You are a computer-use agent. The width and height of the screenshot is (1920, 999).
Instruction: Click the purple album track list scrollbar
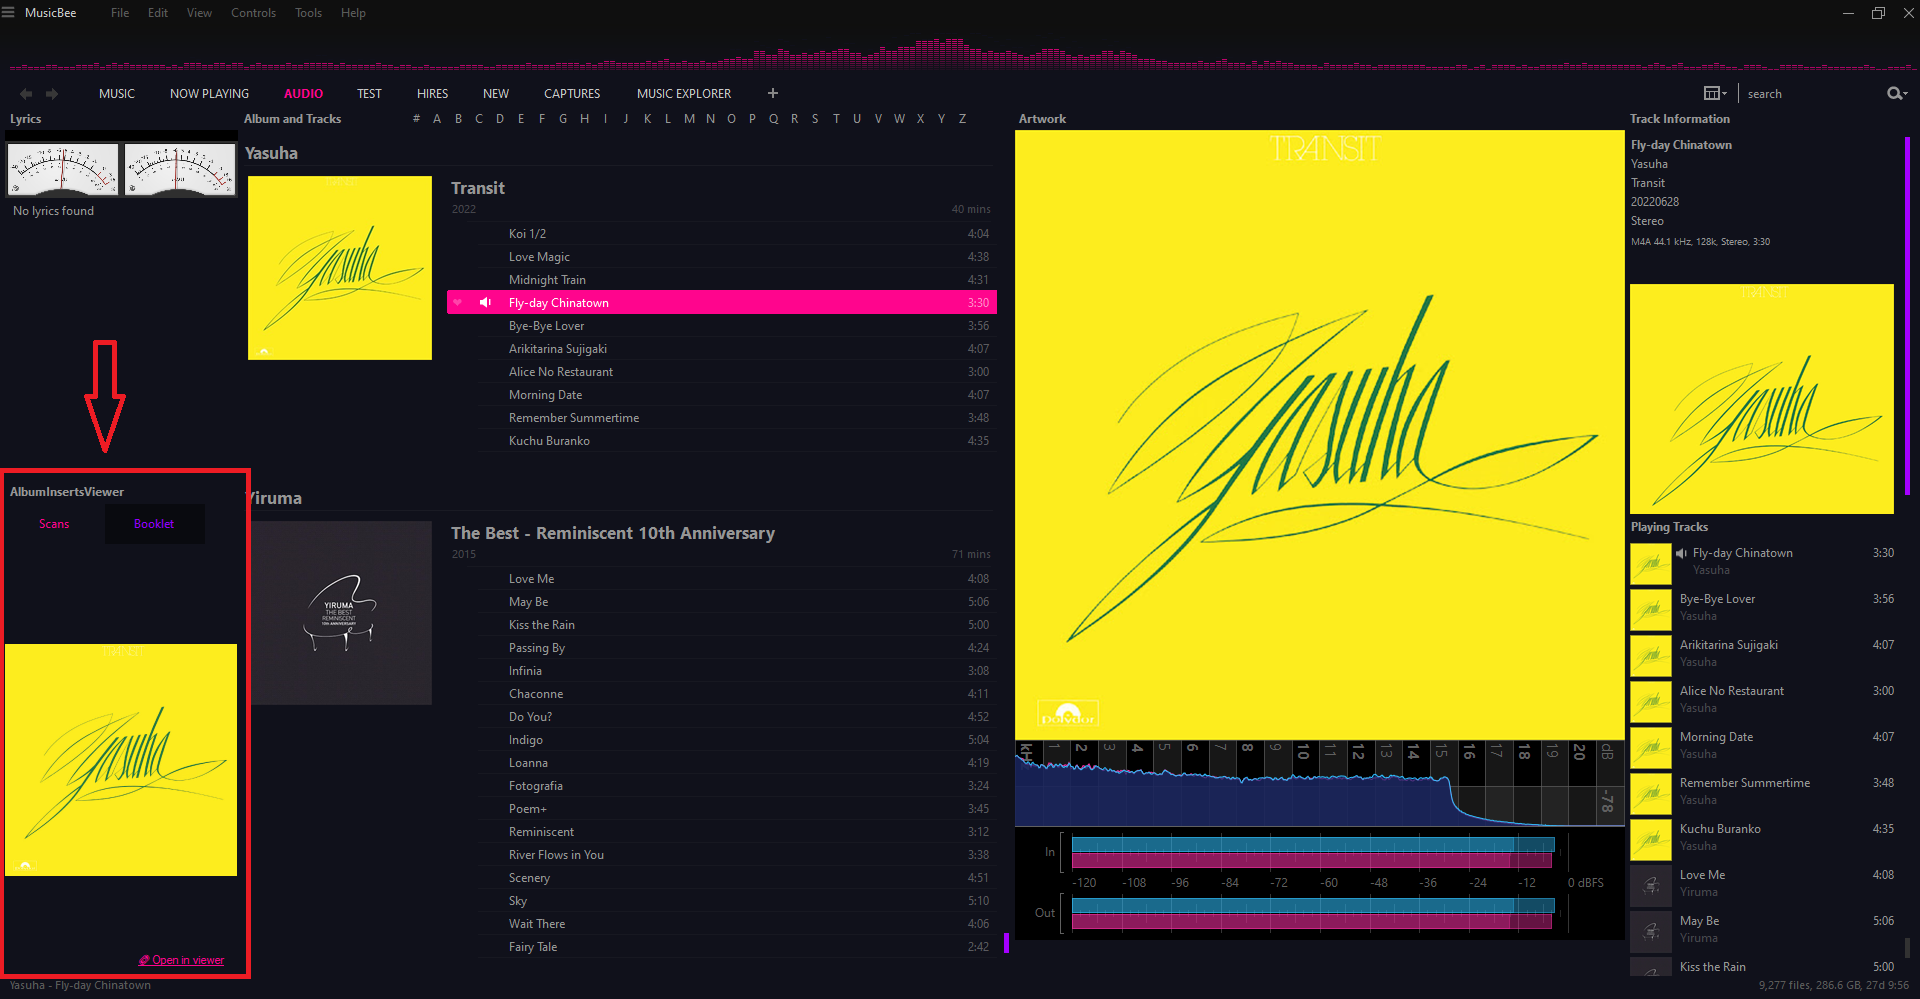tap(1006, 943)
